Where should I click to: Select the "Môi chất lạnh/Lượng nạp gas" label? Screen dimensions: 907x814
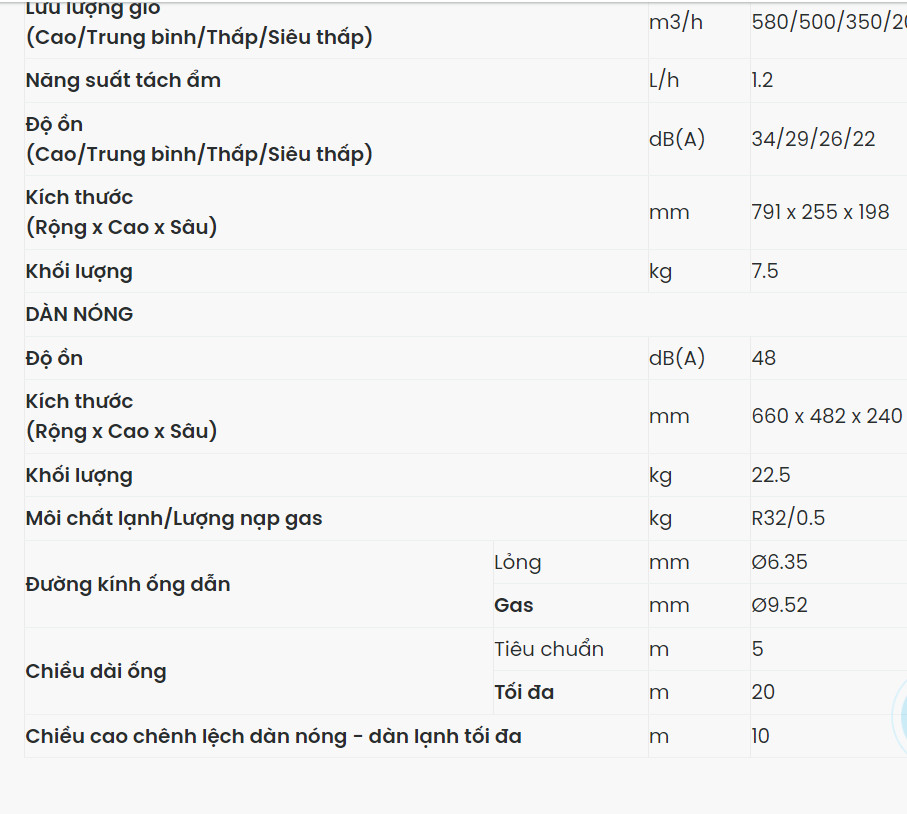[174, 518]
